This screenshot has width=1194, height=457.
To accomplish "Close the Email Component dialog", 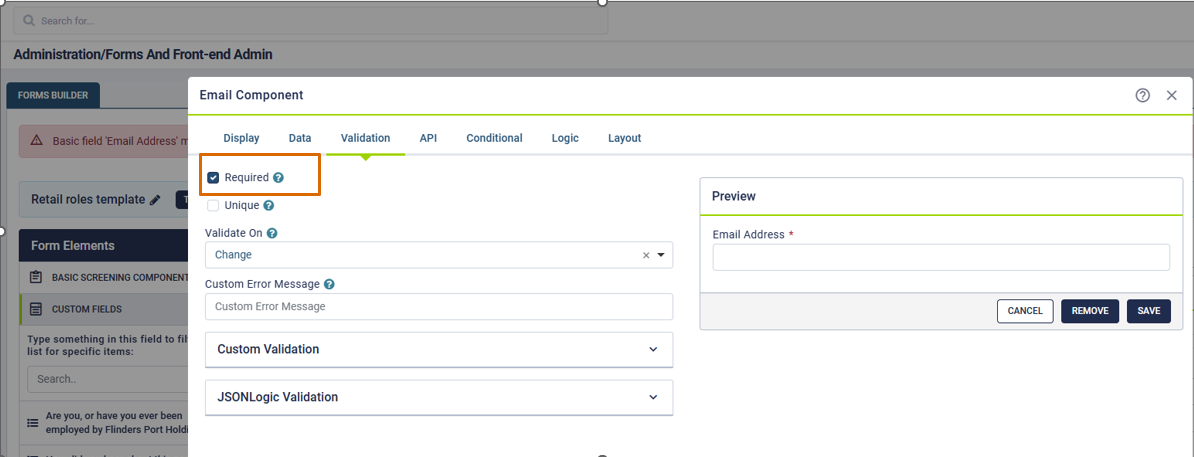I will point(1172,95).
